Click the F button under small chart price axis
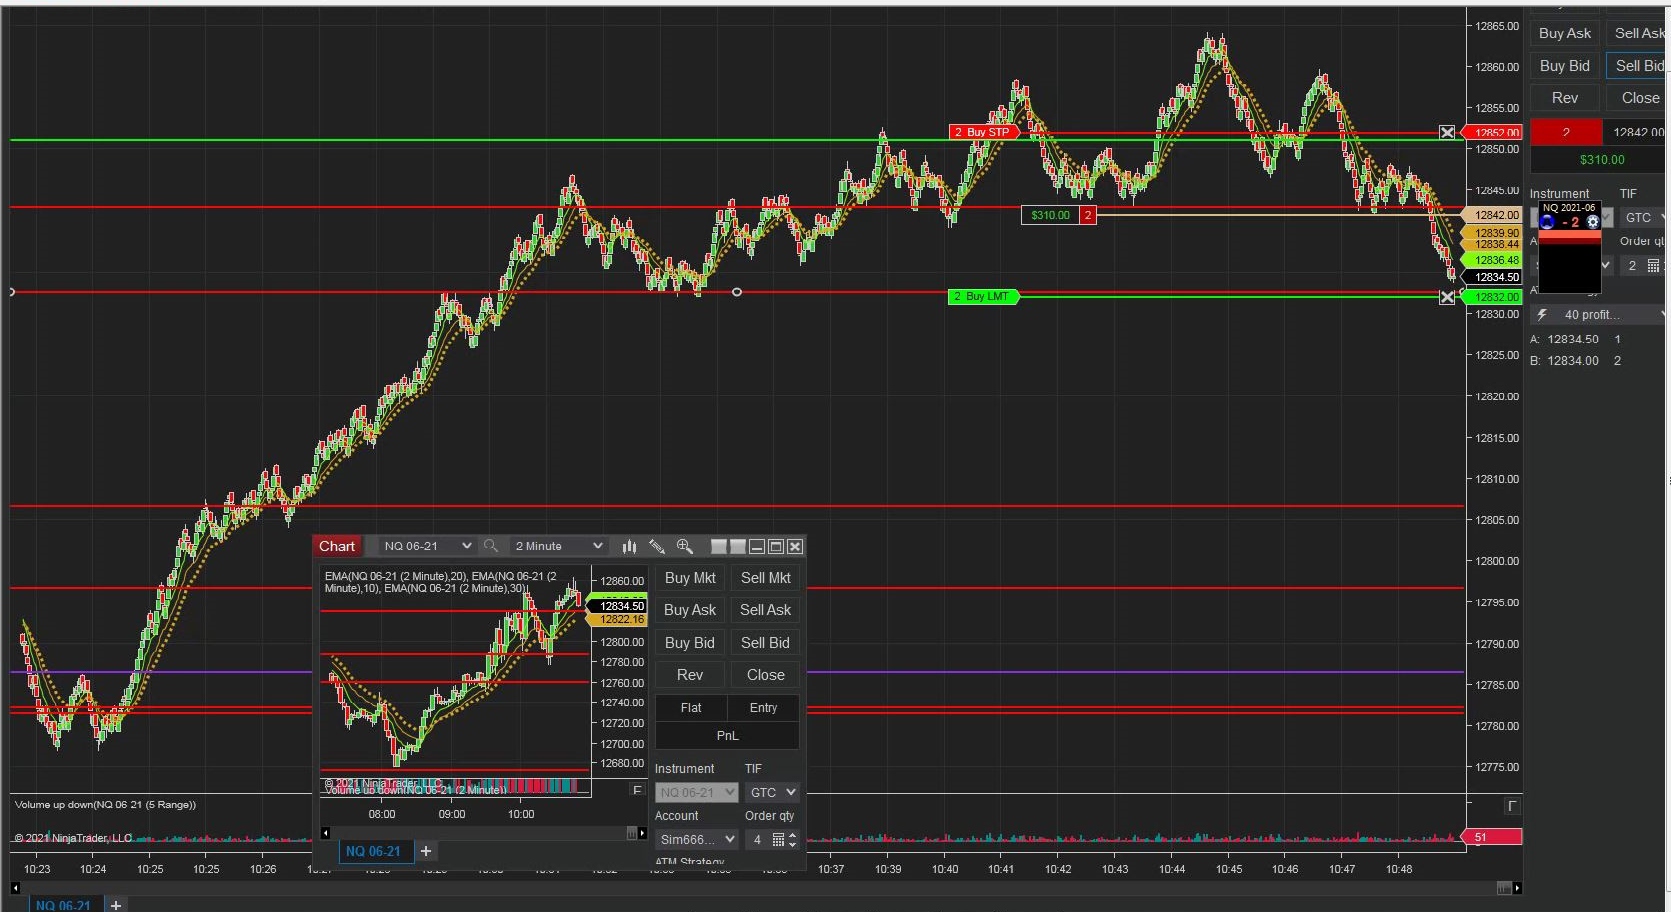Viewport: 1671px width, 912px height. click(637, 790)
